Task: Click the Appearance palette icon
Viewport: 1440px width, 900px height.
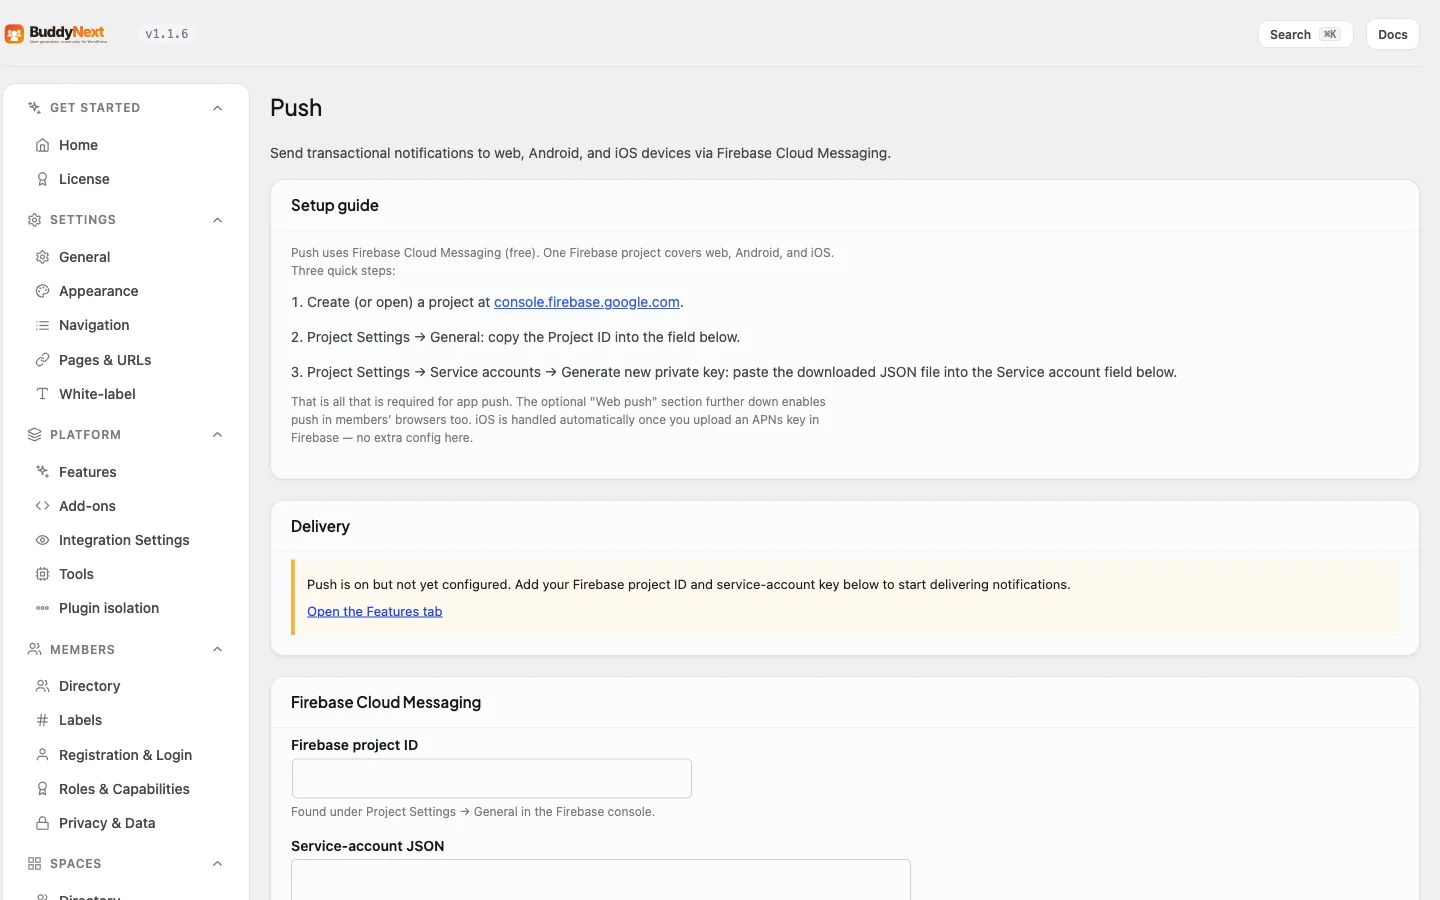Action: pyautogui.click(x=42, y=291)
